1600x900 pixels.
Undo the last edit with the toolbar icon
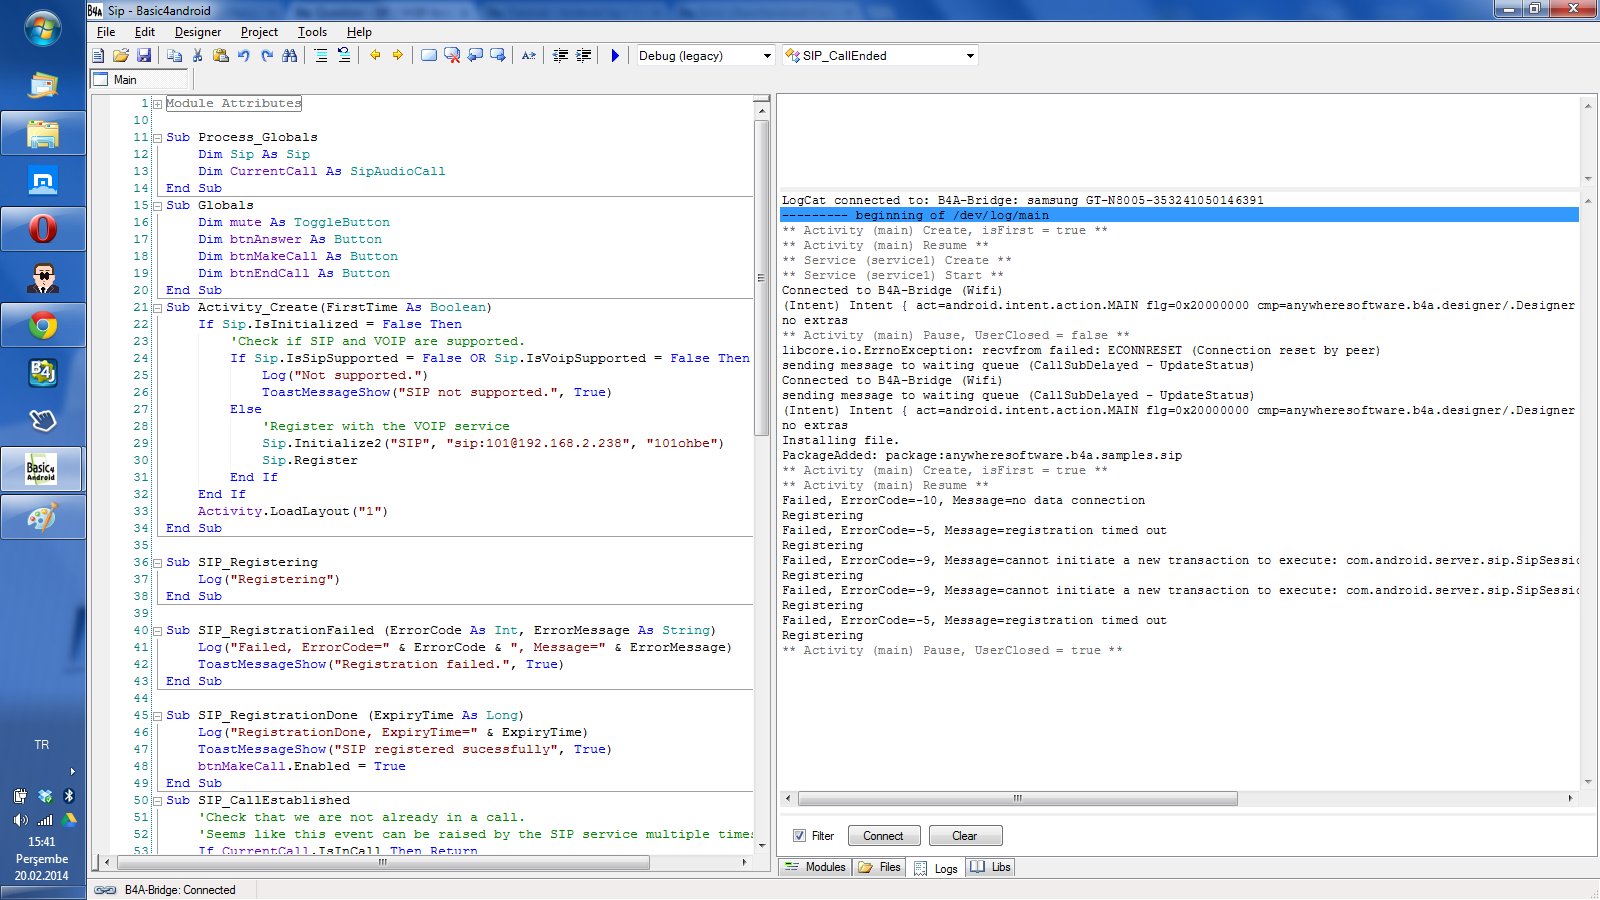244,56
